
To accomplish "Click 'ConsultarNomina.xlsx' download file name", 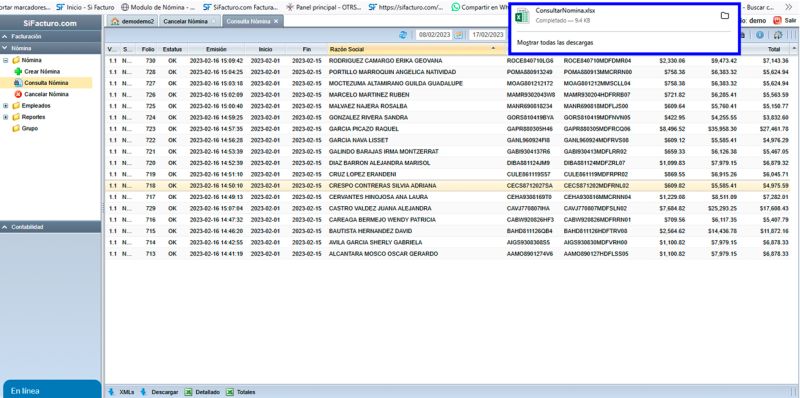I will coord(565,11).
